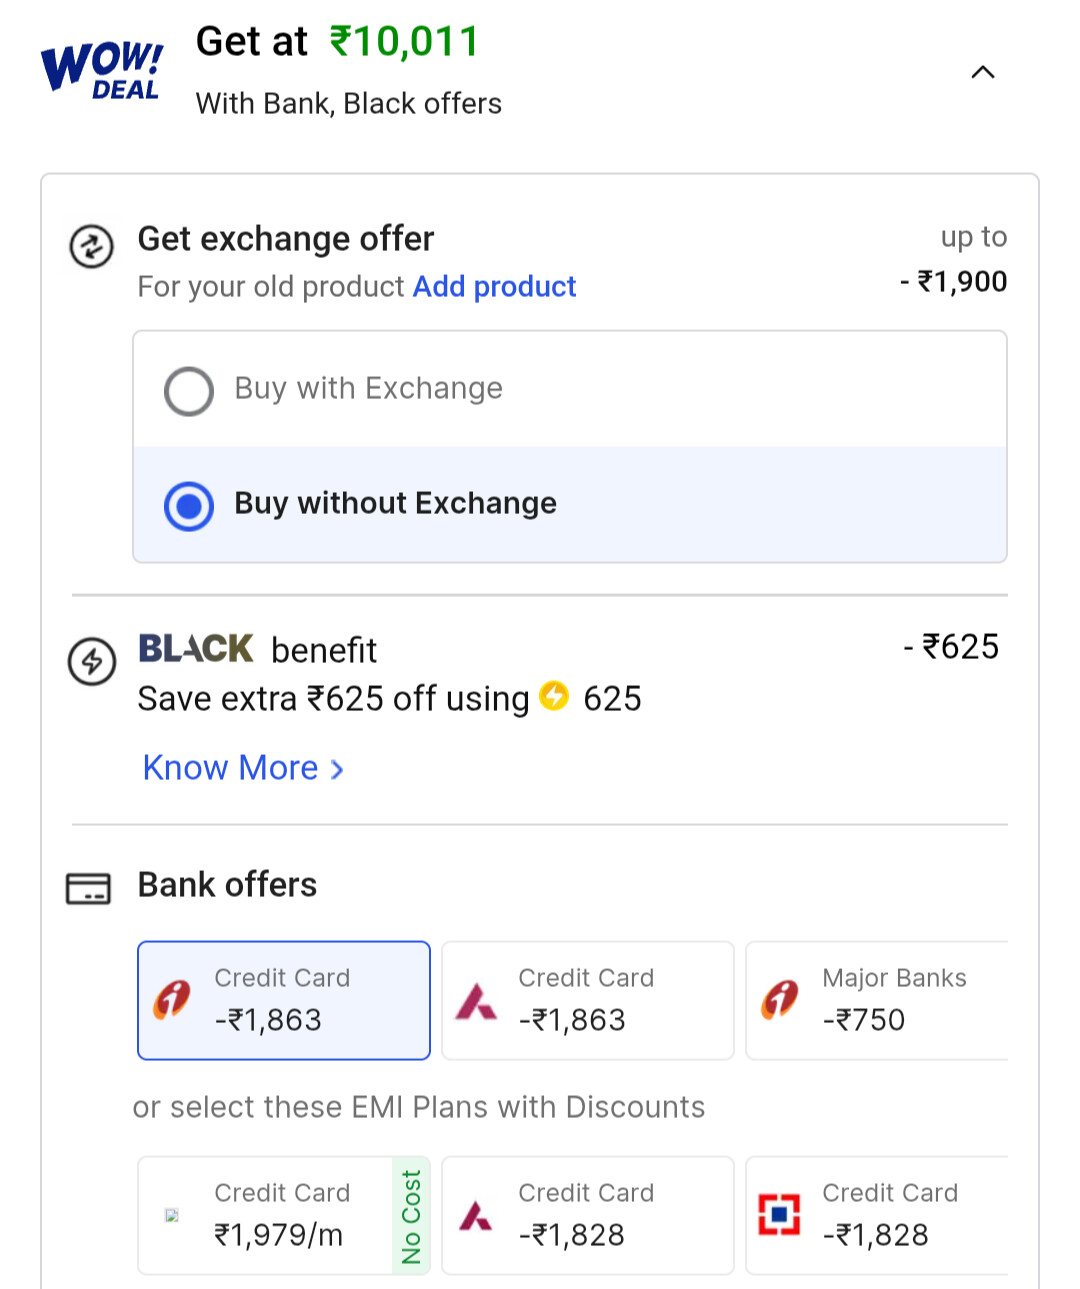This screenshot has height=1289, width=1080.
Task: Click the yellow supercoin icon
Action: coord(554,696)
